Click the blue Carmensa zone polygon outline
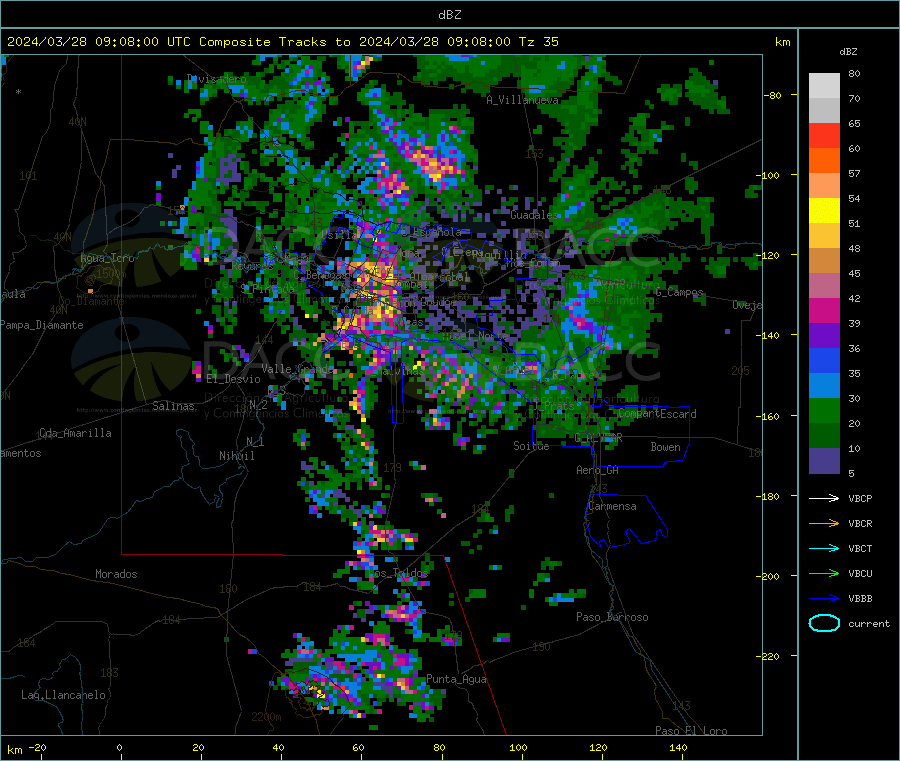 pyautogui.click(x=627, y=519)
